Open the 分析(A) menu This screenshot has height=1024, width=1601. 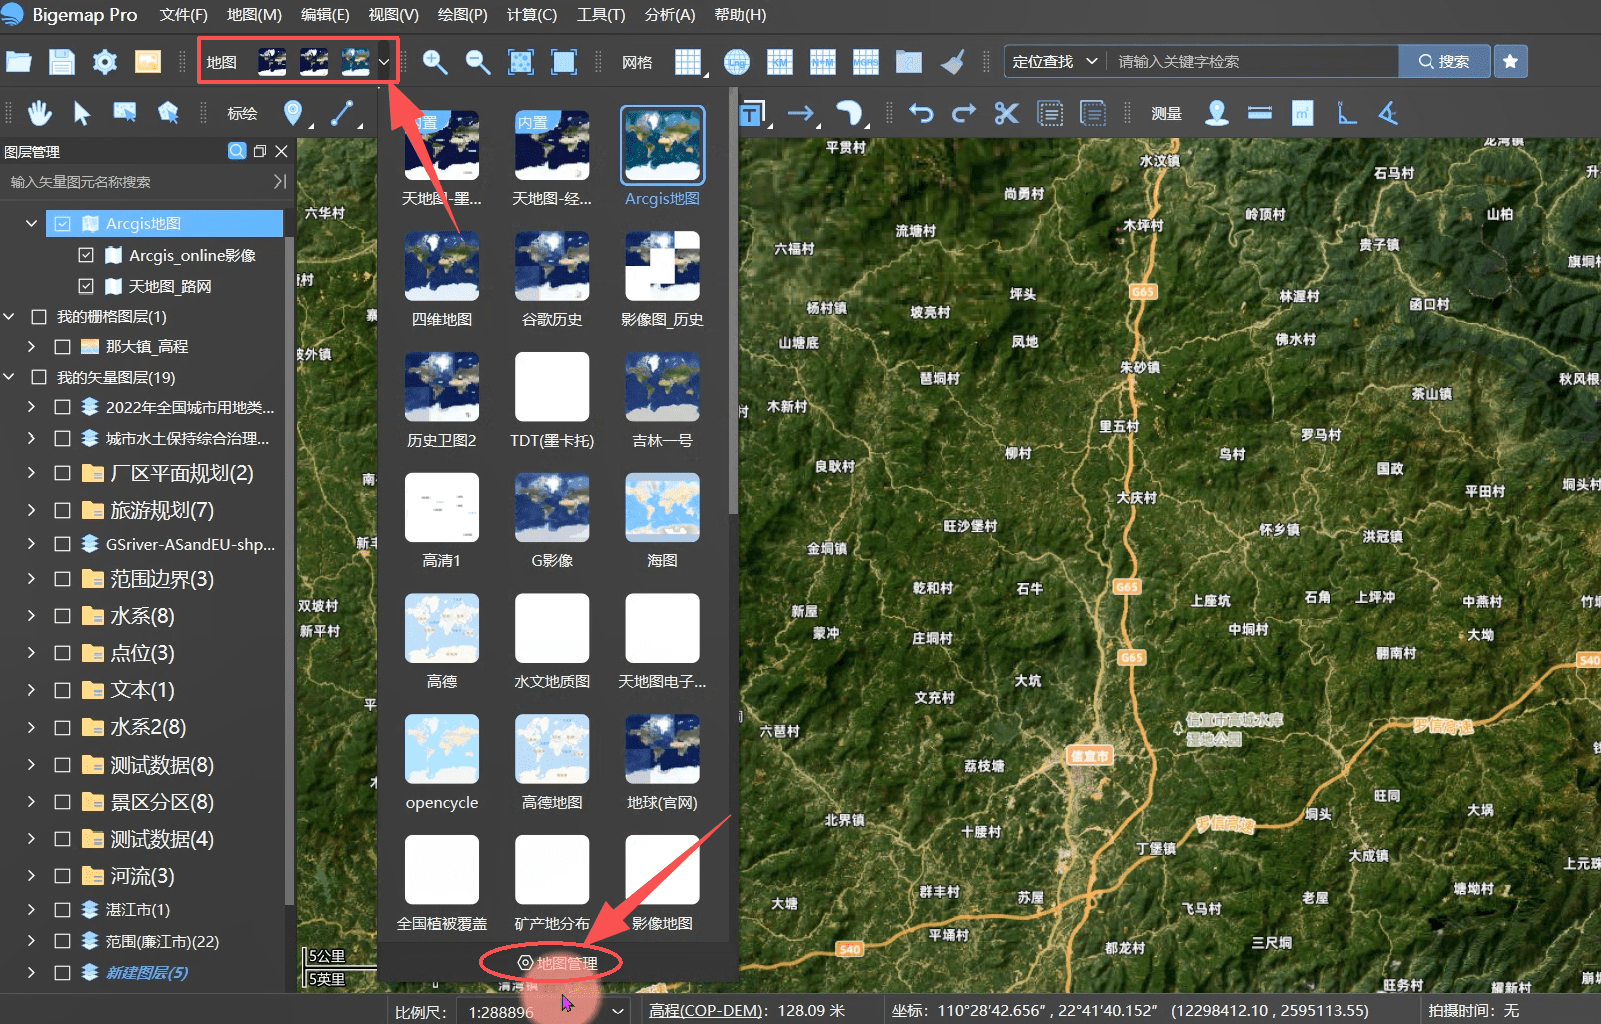(670, 15)
